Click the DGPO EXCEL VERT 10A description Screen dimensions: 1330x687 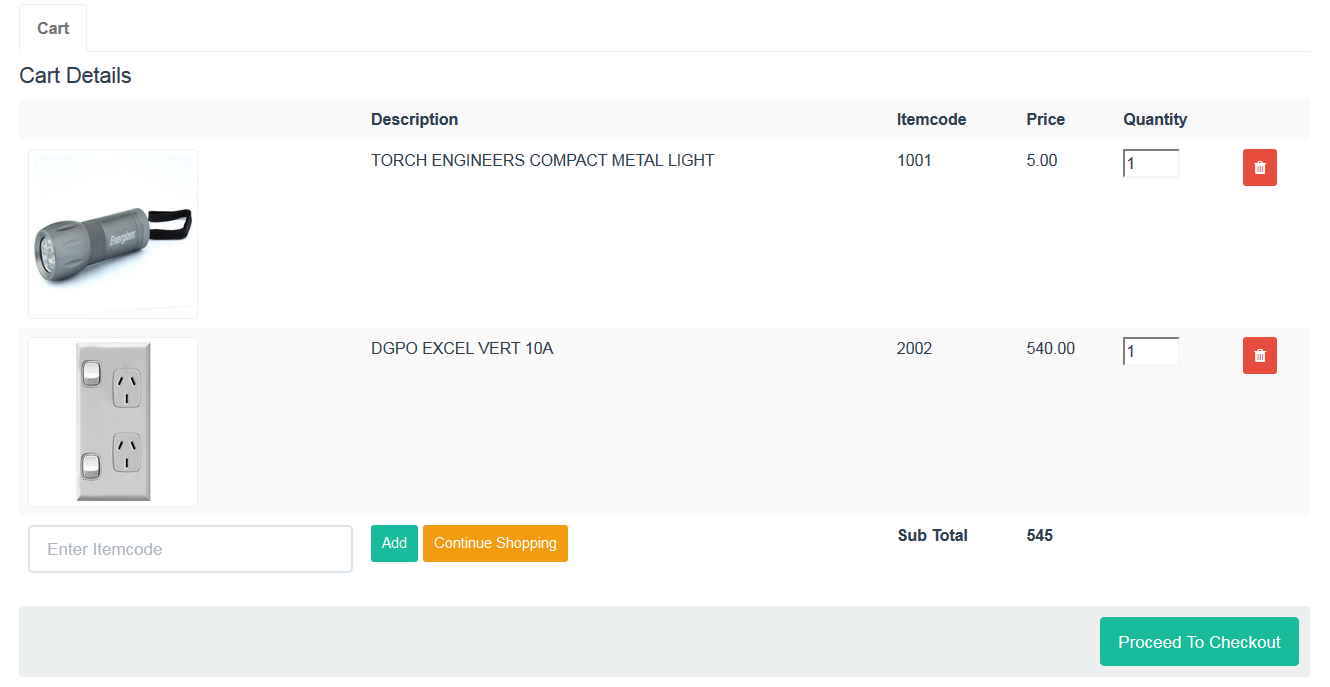[461, 348]
